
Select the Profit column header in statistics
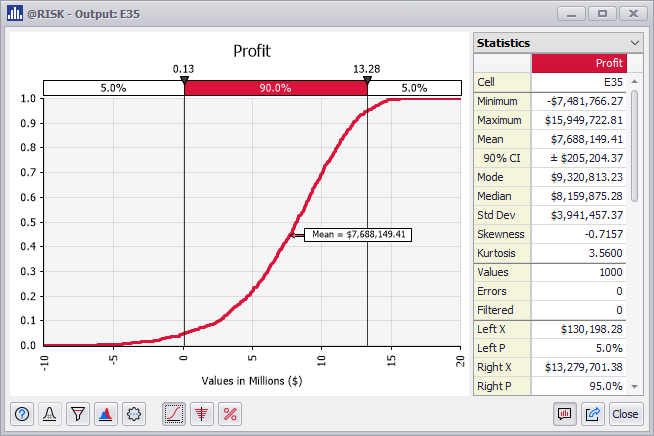click(579, 63)
